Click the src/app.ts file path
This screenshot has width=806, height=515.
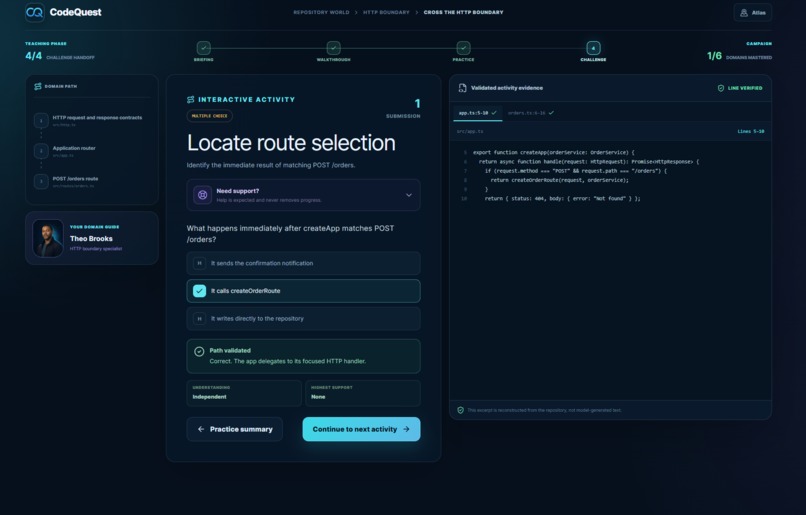470,132
